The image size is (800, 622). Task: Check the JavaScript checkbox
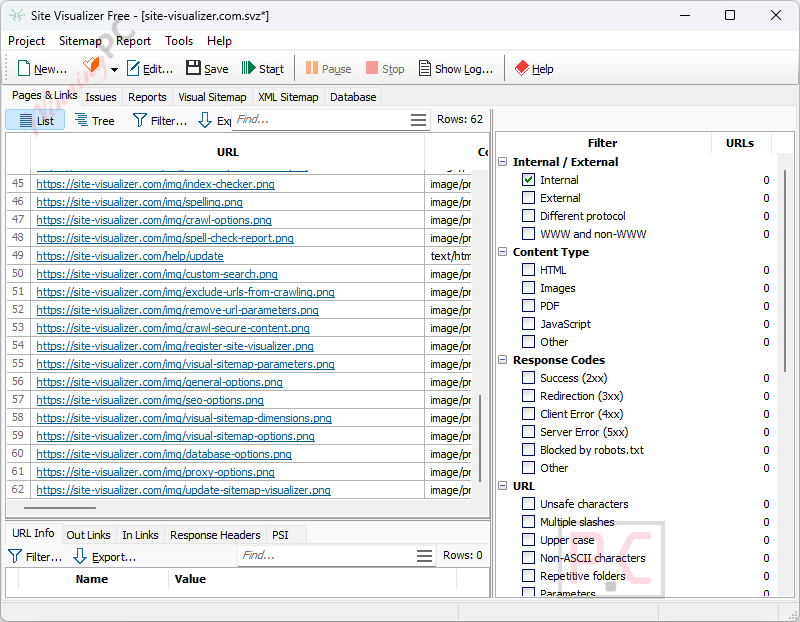tap(529, 324)
